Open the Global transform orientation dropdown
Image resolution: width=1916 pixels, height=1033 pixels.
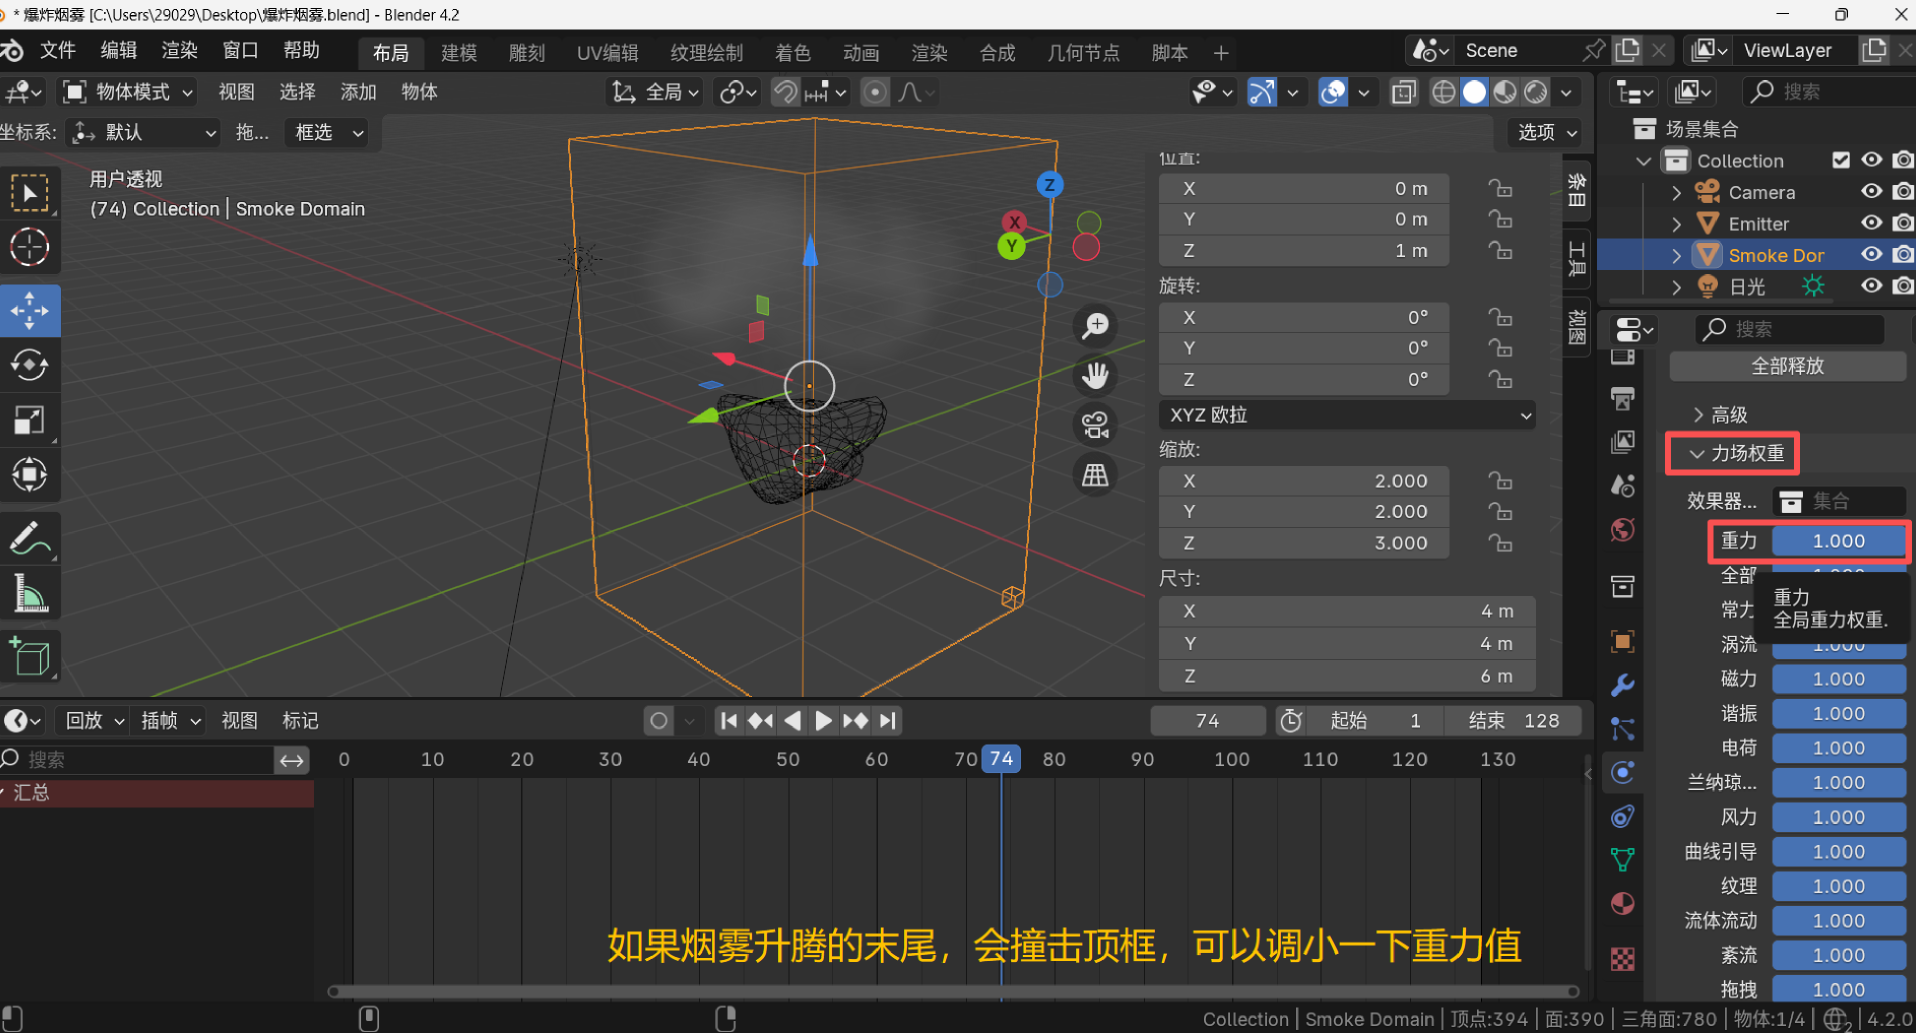[x=655, y=92]
